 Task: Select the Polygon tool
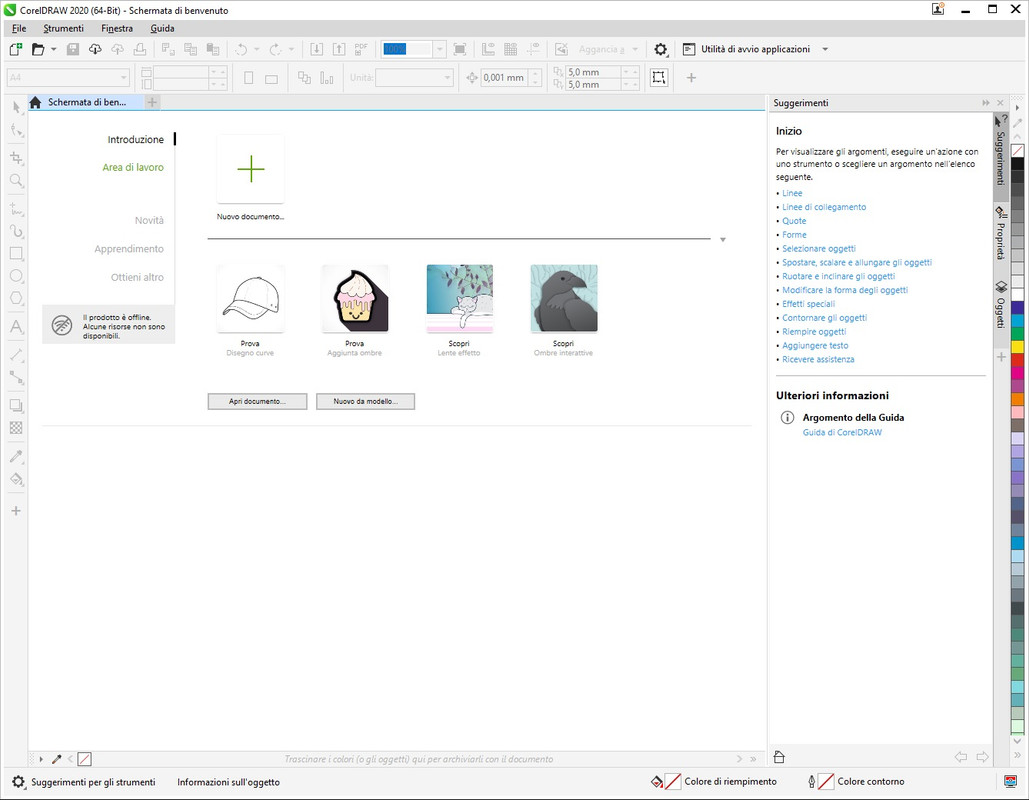point(16,298)
